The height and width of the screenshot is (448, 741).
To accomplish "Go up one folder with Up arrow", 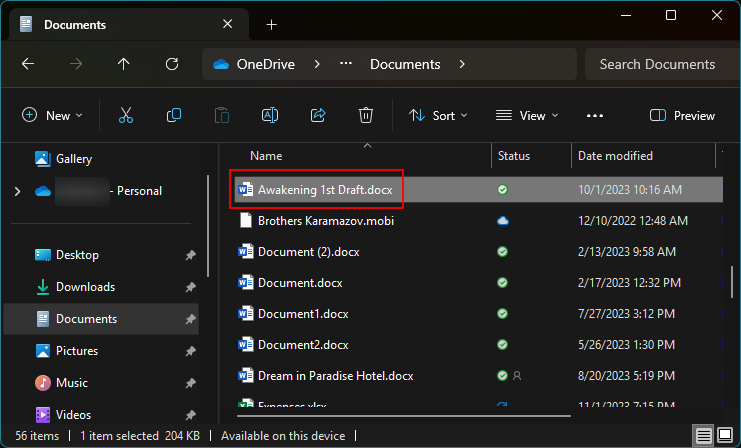I will pos(124,64).
